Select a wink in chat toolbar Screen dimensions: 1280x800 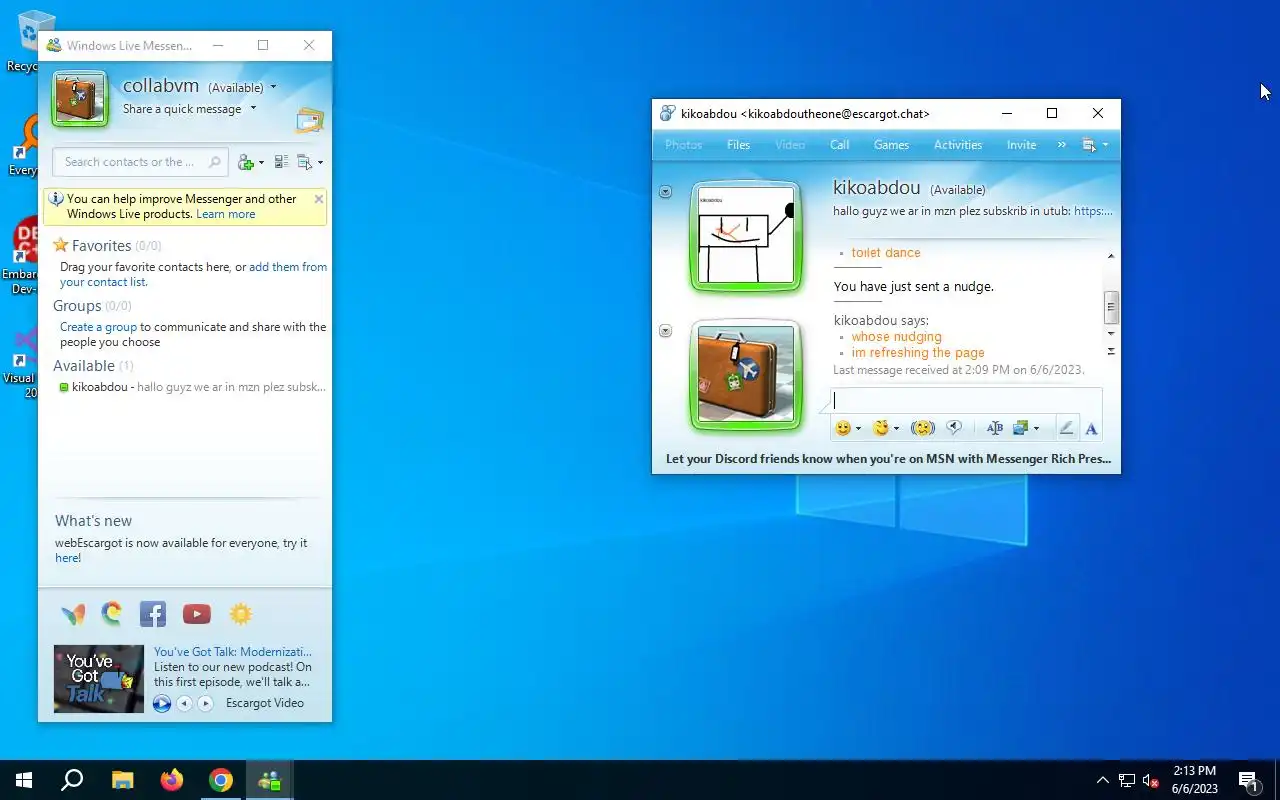pos(880,428)
